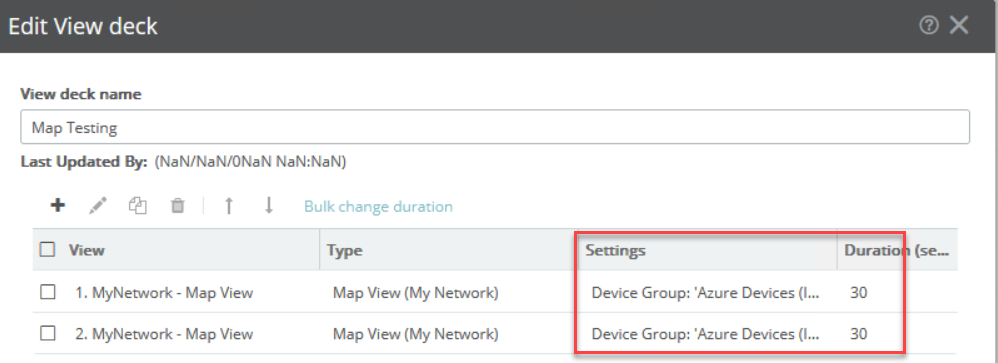Toggle the select-all checkbox in the table header
The height and width of the screenshot is (363, 998).
point(48,250)
